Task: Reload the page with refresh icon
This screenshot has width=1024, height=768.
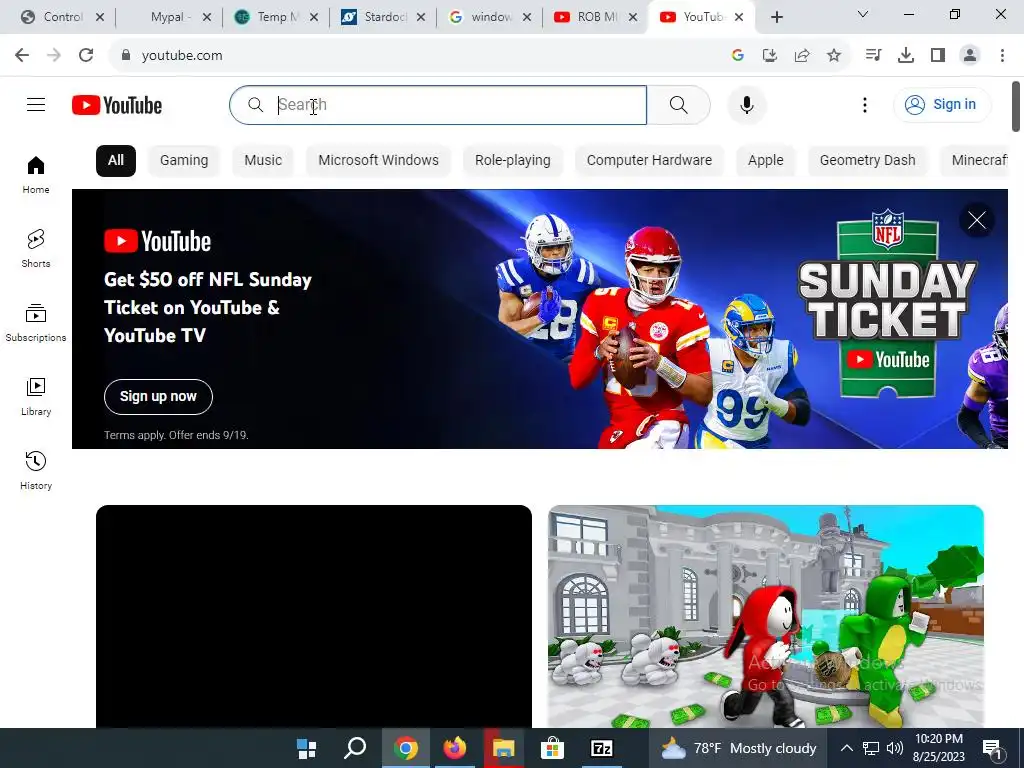Action: pos(86,56)
